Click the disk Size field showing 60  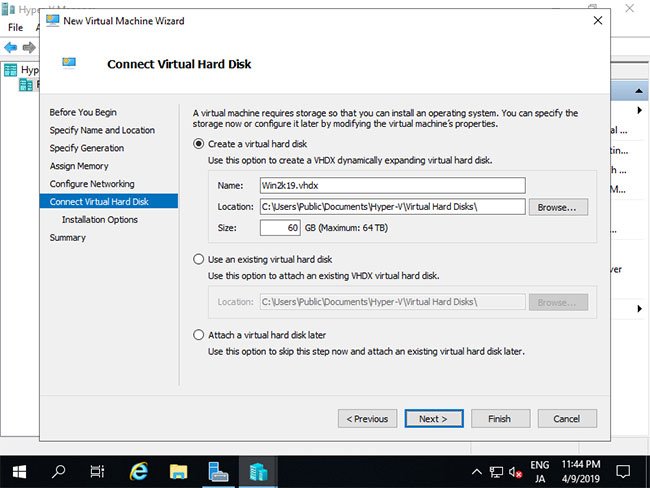280,228
